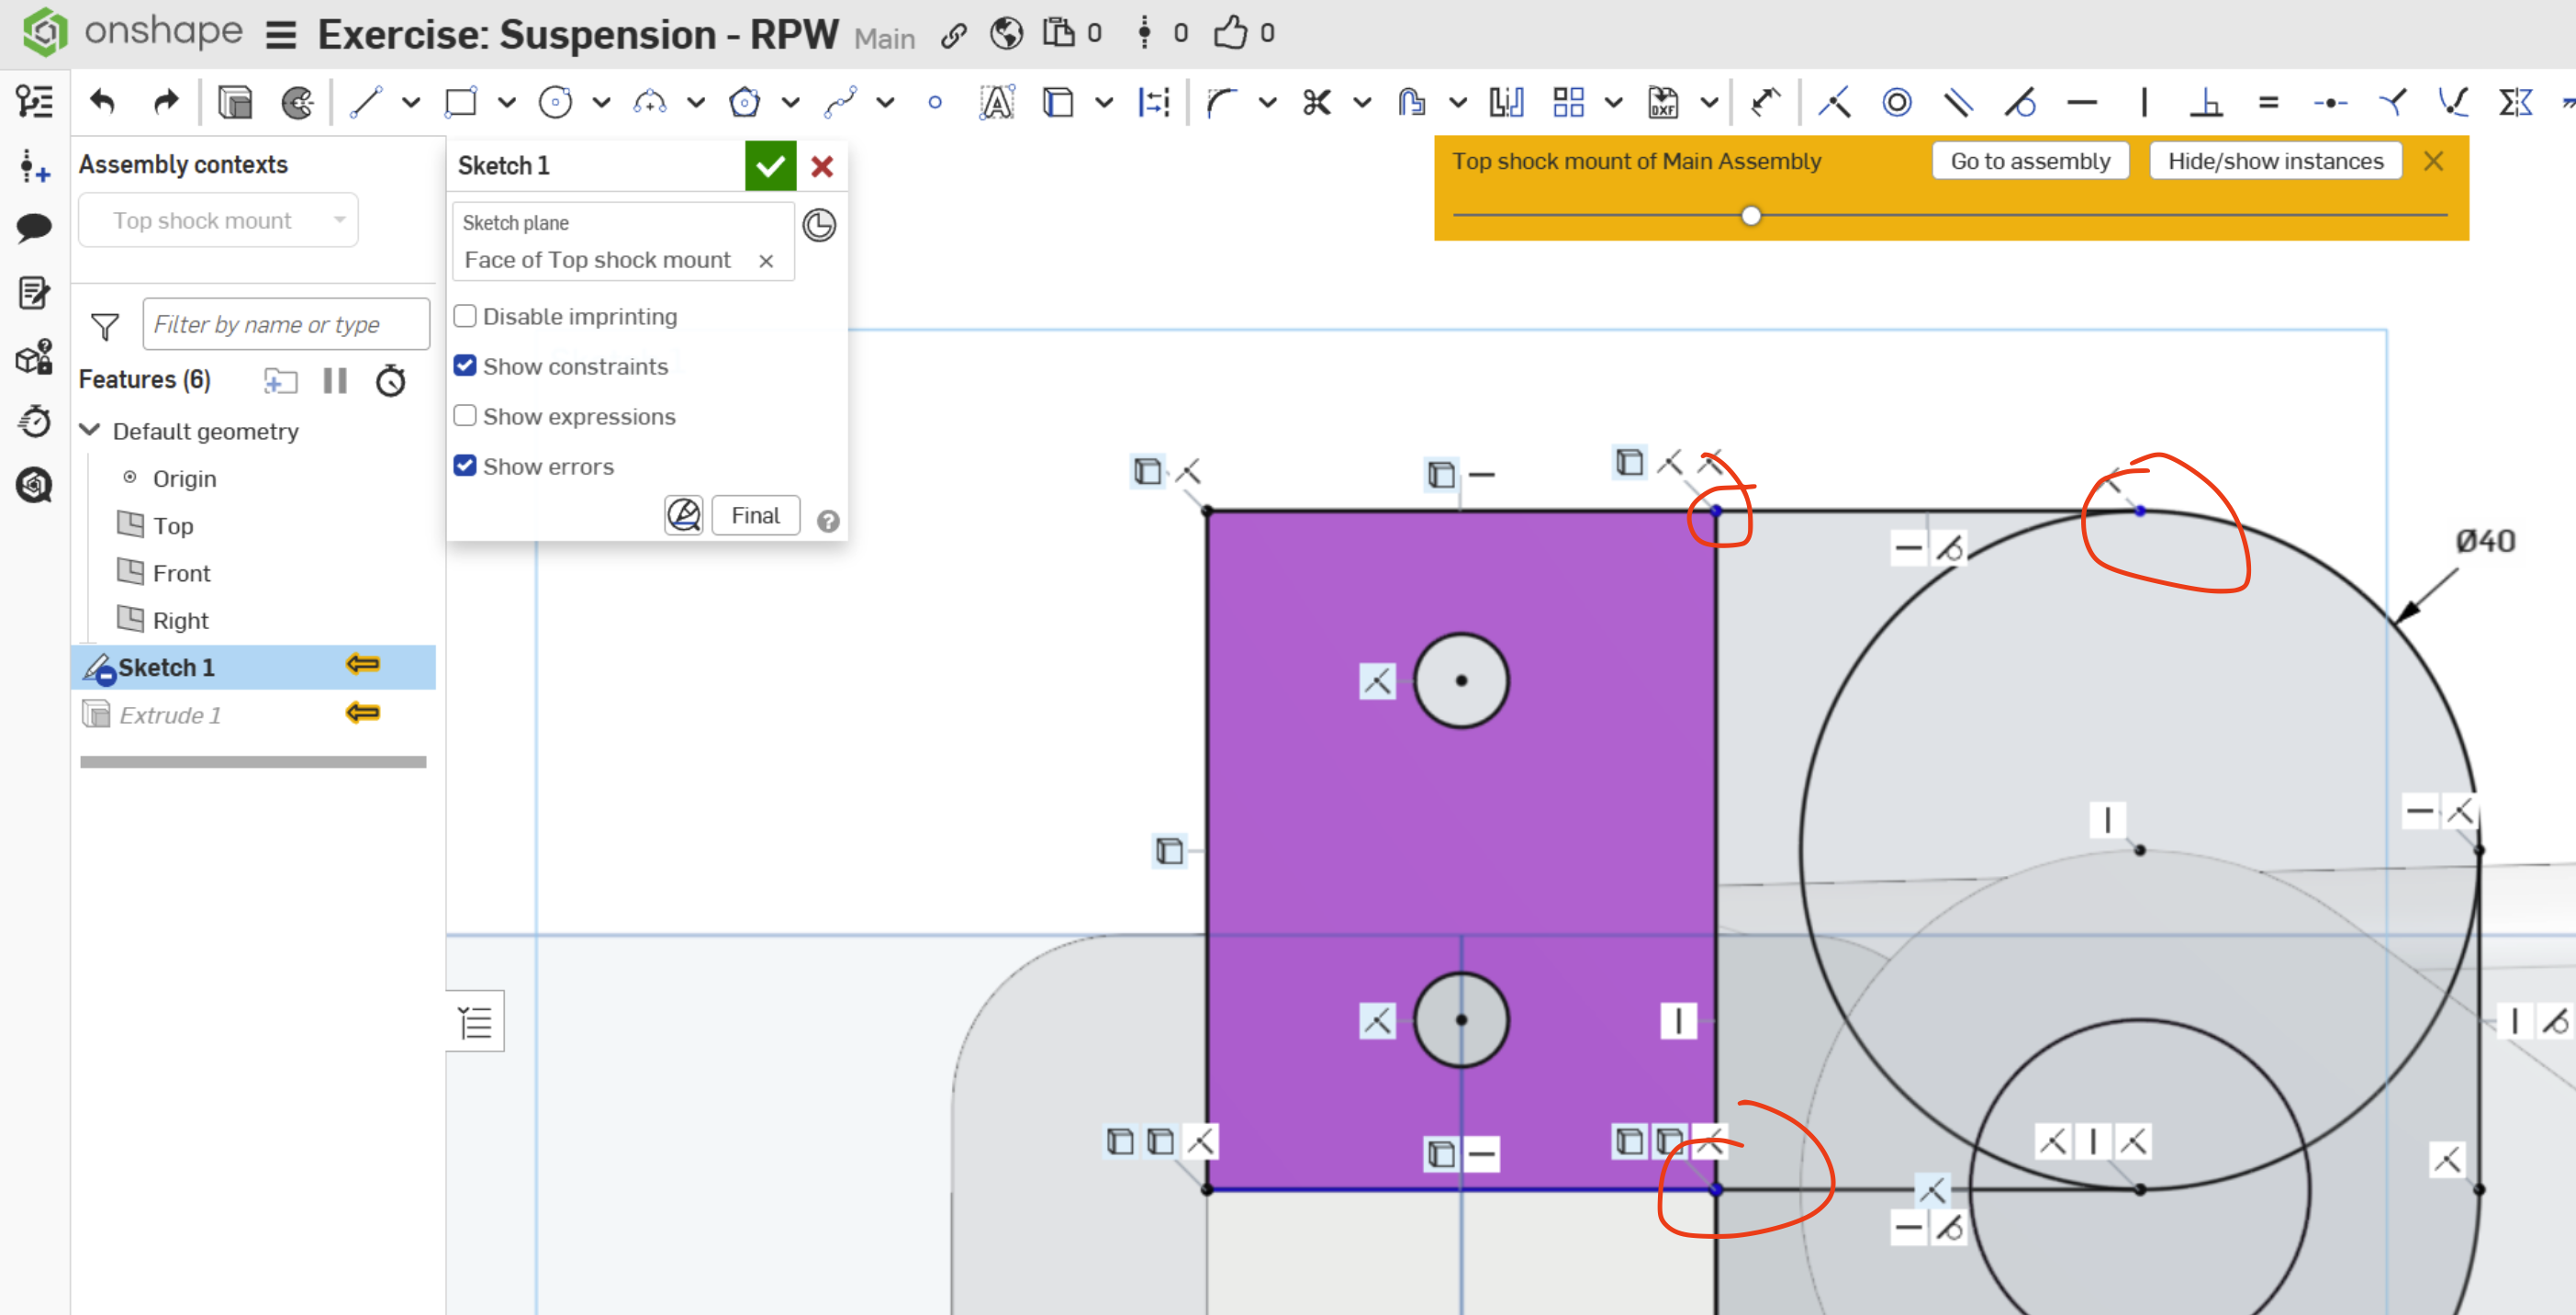The image size is (2576, 1315).
Task: Open Top shock mount context dropdown
Action: coord(218,220)
